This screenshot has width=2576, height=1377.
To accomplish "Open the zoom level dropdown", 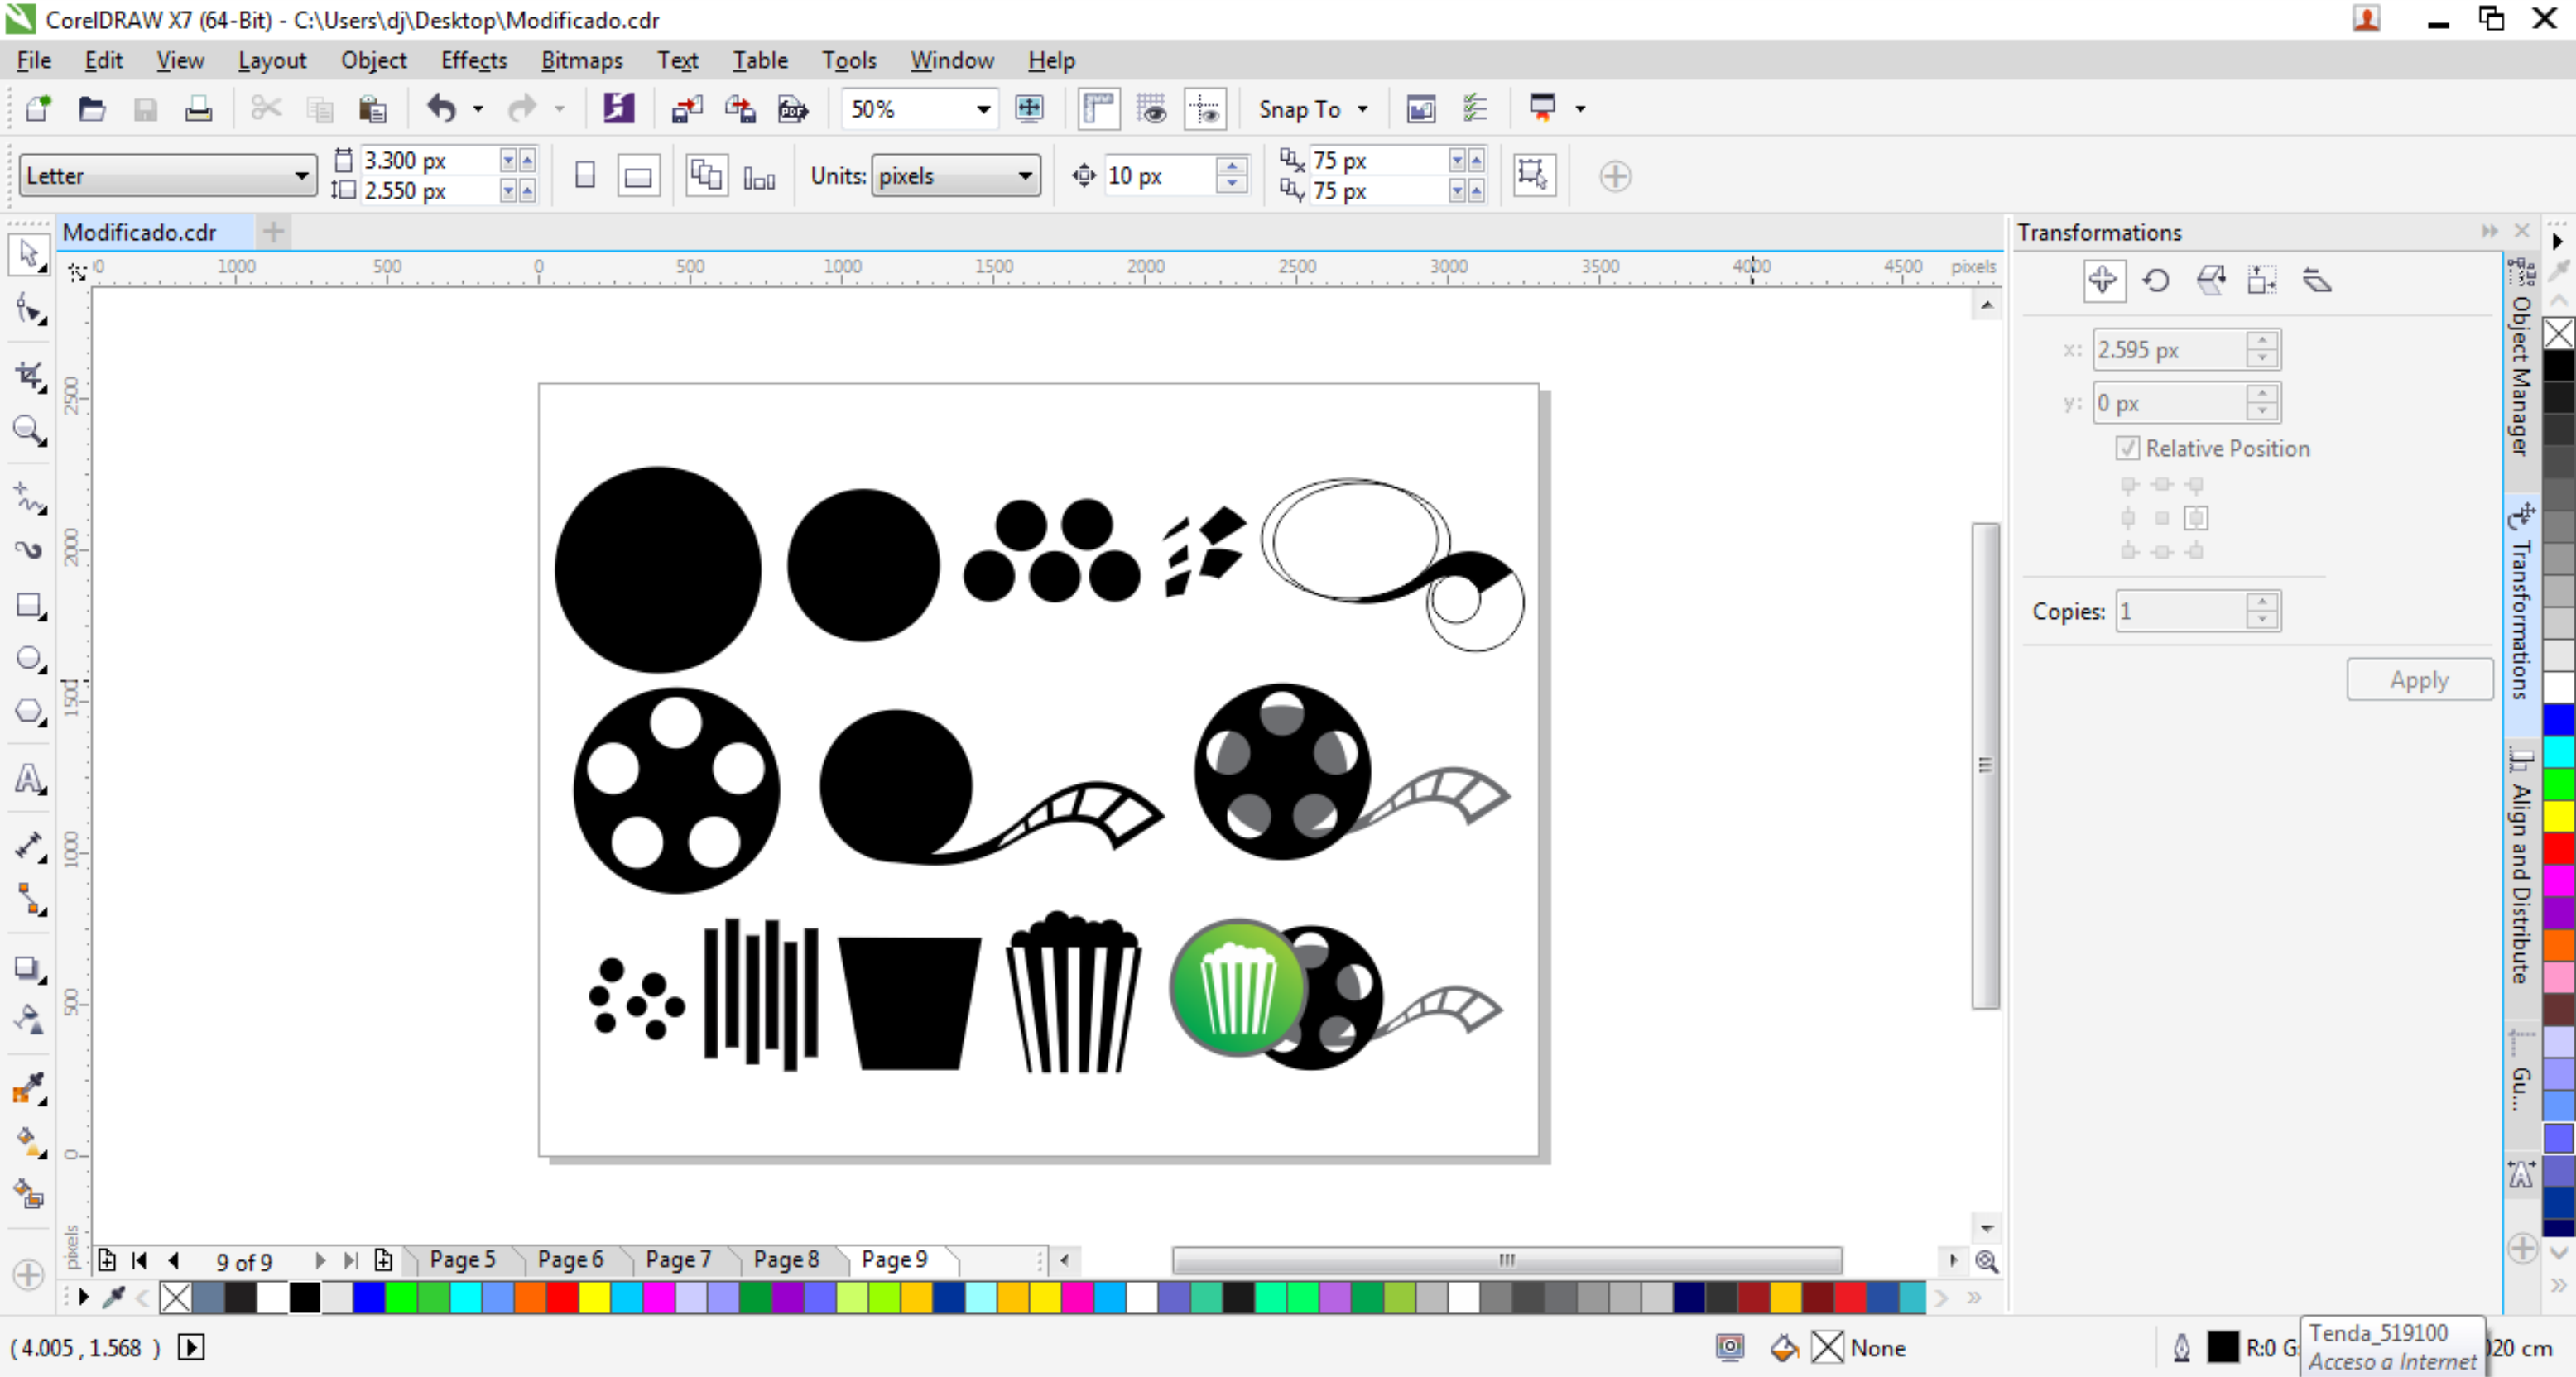I will click(x=983, y=109).
